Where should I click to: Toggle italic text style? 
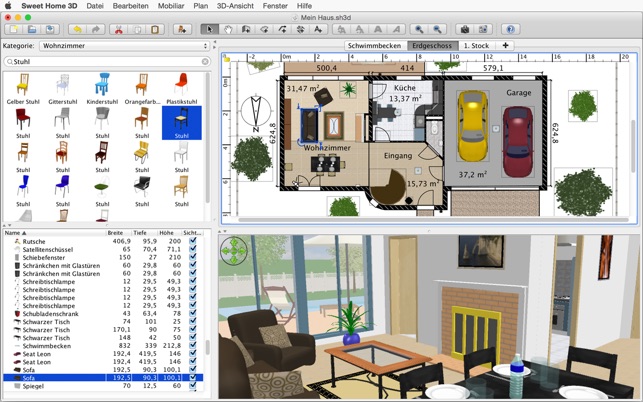396,30
